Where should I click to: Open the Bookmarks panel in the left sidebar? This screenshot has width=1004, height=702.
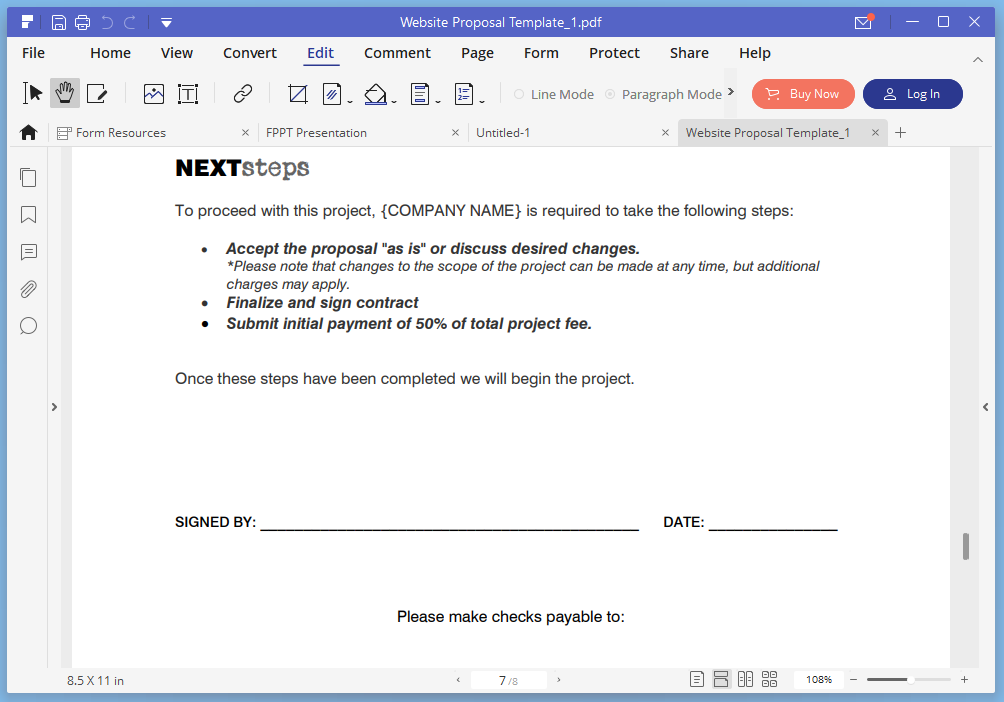click(28, 215)
